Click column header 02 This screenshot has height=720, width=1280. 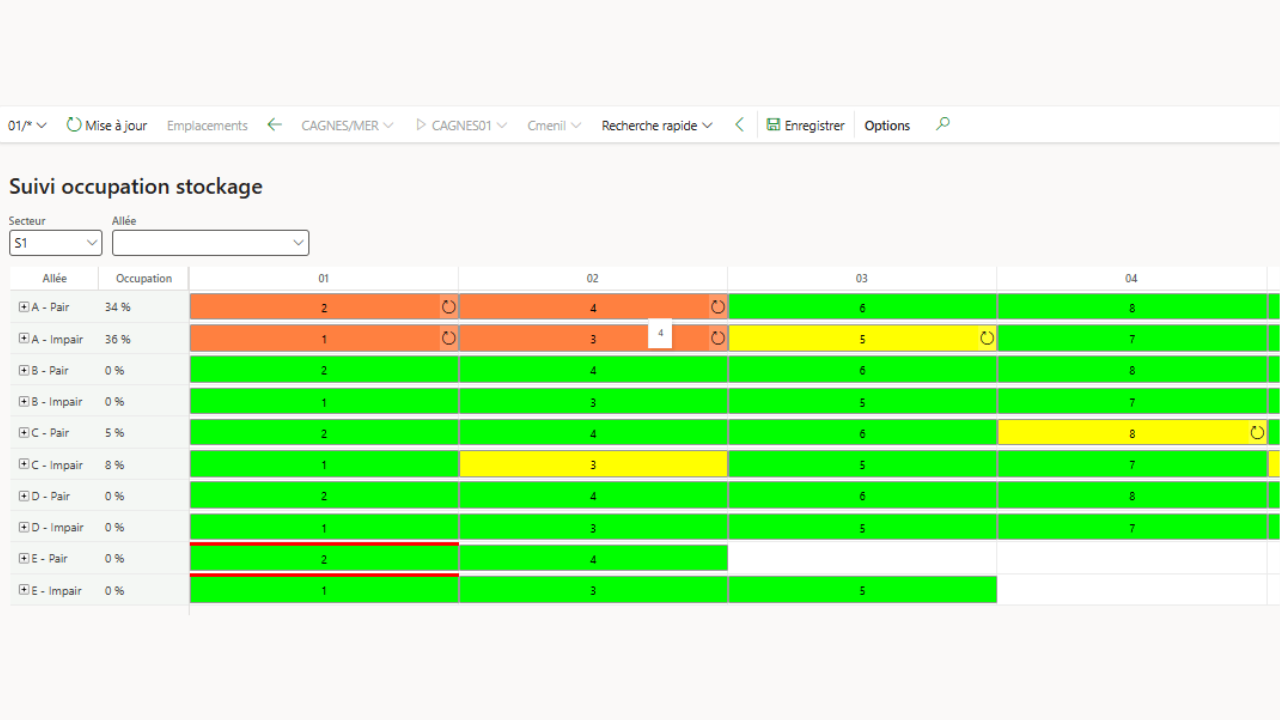(593, 278)
